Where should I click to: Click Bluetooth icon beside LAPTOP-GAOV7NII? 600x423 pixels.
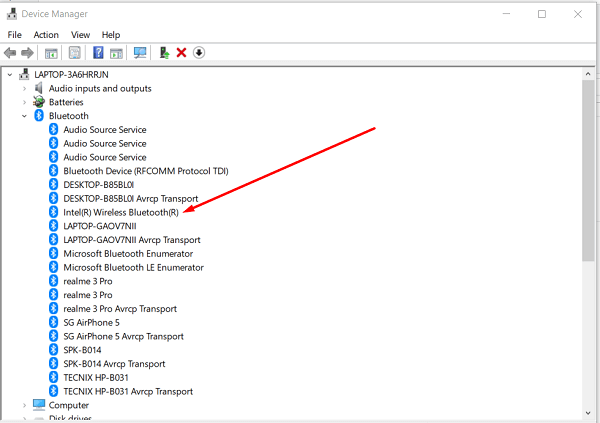click(54, 226)
